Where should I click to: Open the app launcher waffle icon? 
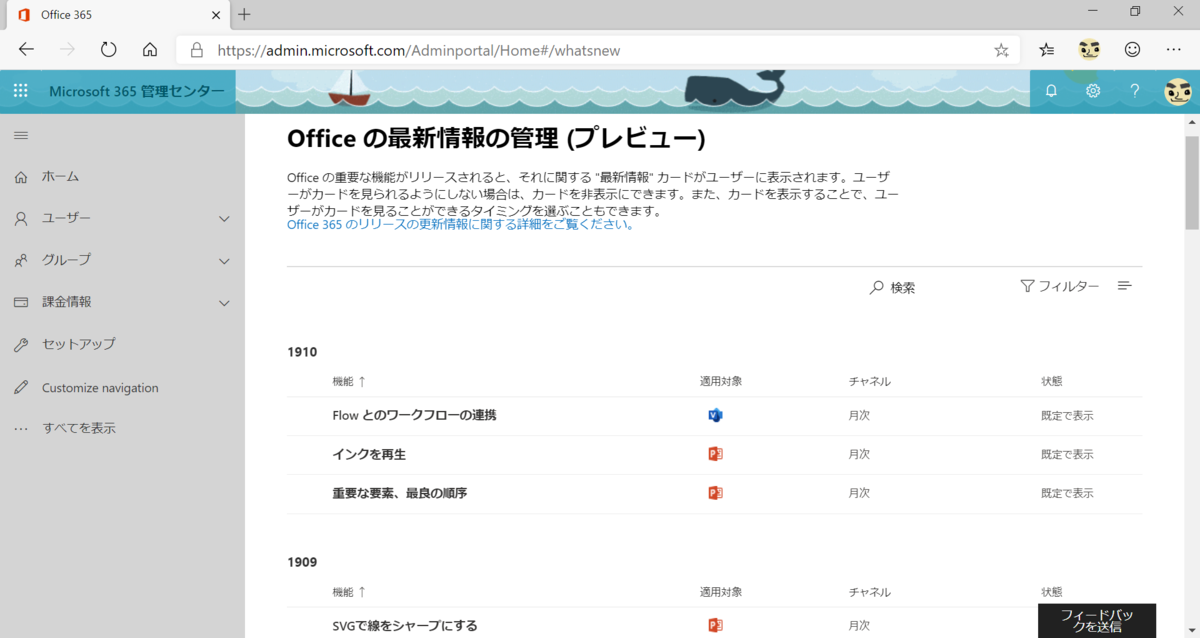pyautogui.click(x=20, y=91)
